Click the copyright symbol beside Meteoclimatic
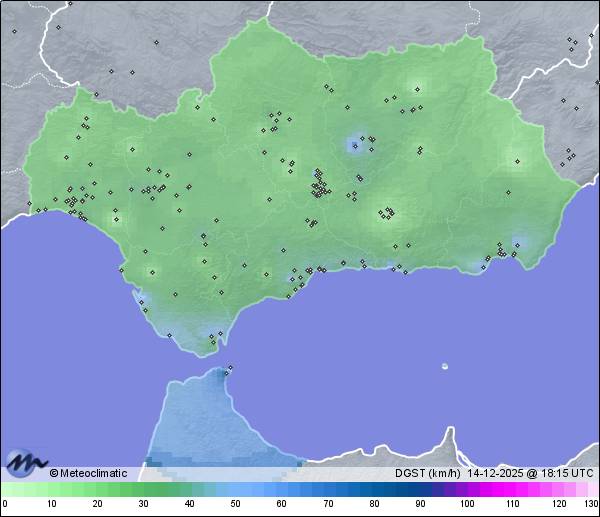 (54, 473)
